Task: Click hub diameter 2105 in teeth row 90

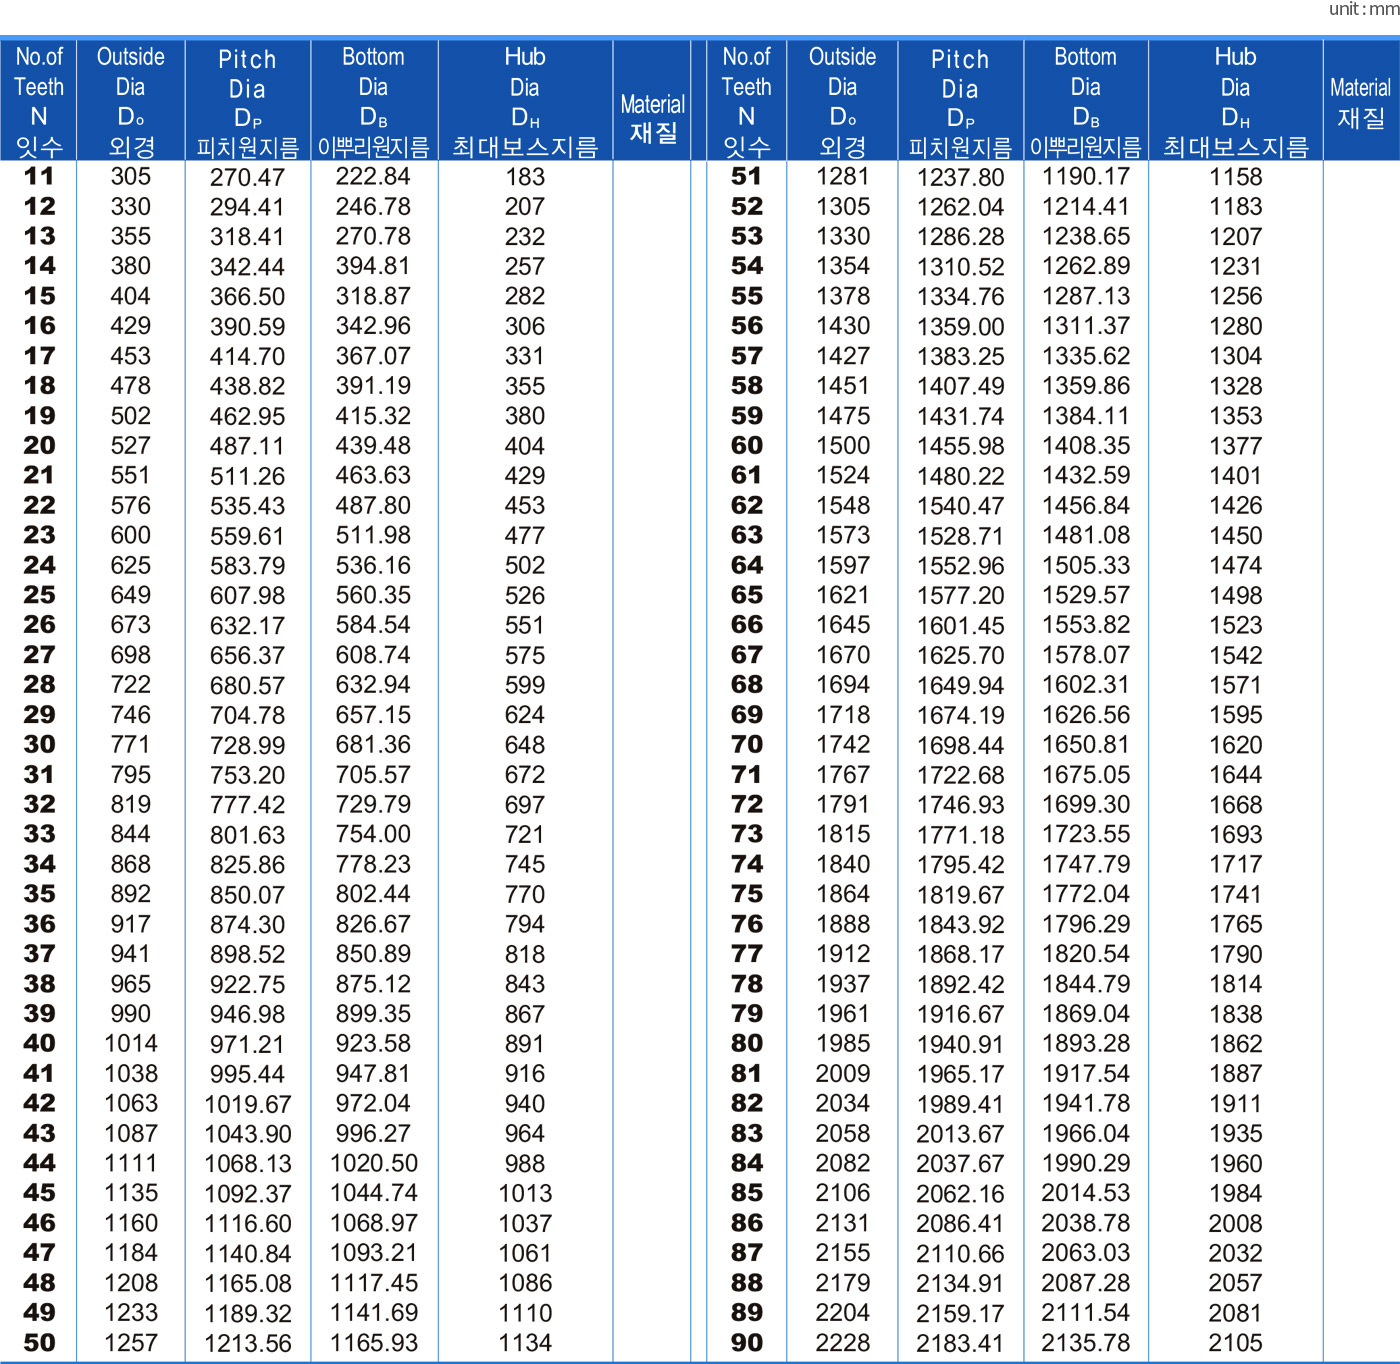Action: [x=1236, y=1343]
